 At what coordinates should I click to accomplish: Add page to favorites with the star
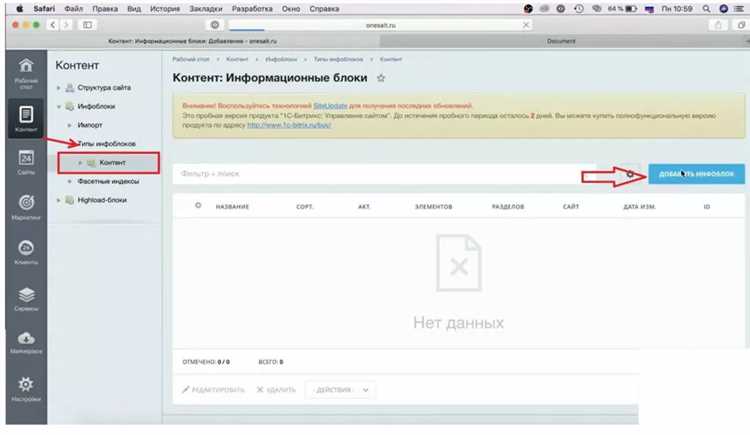381,78
